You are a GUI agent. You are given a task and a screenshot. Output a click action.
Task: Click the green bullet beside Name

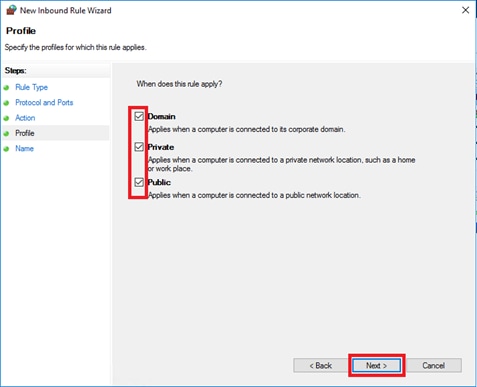pos(6,149)
